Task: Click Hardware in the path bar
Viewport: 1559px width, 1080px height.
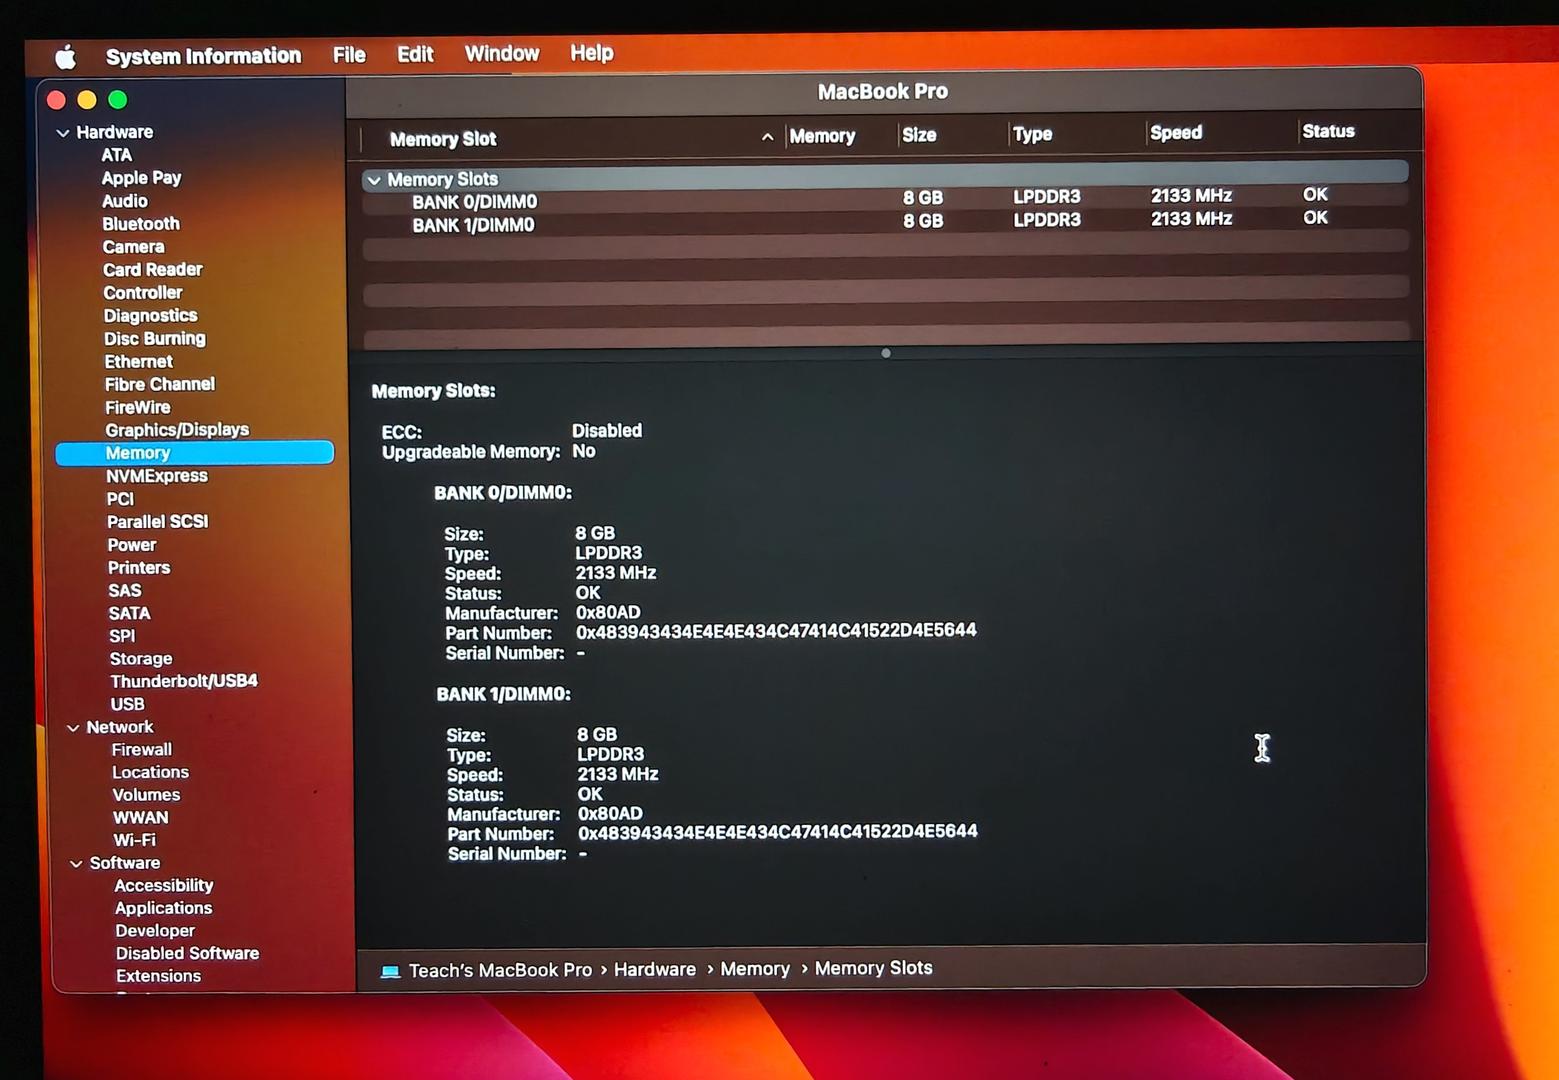Action: point(655,970)
